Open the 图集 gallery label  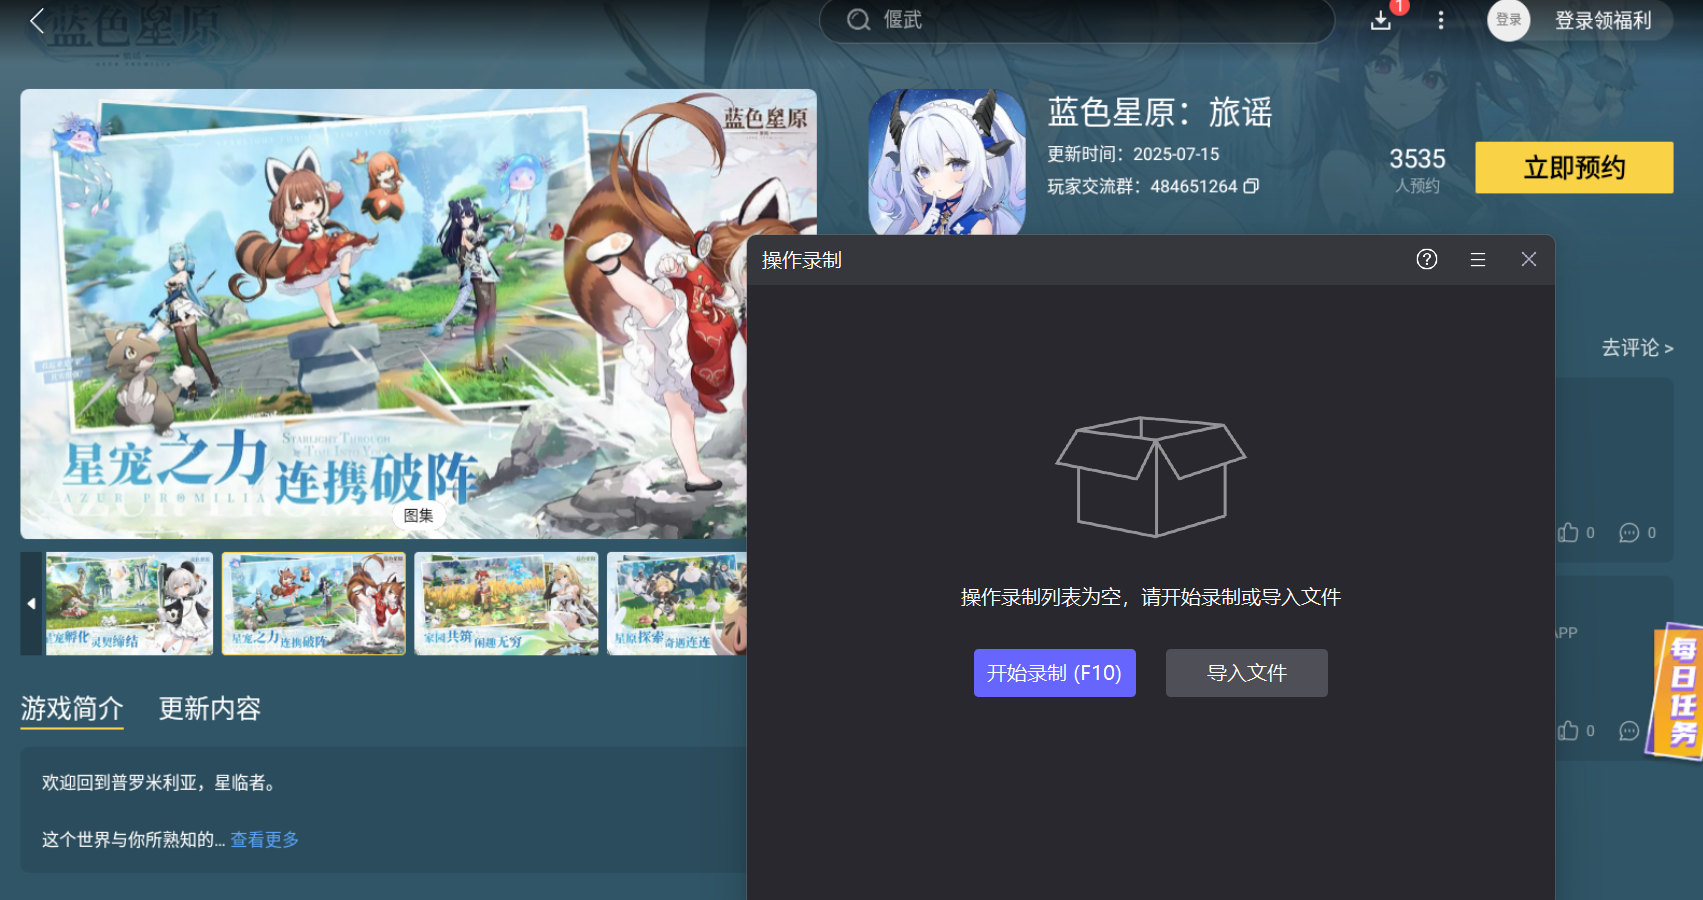[418, 516]
